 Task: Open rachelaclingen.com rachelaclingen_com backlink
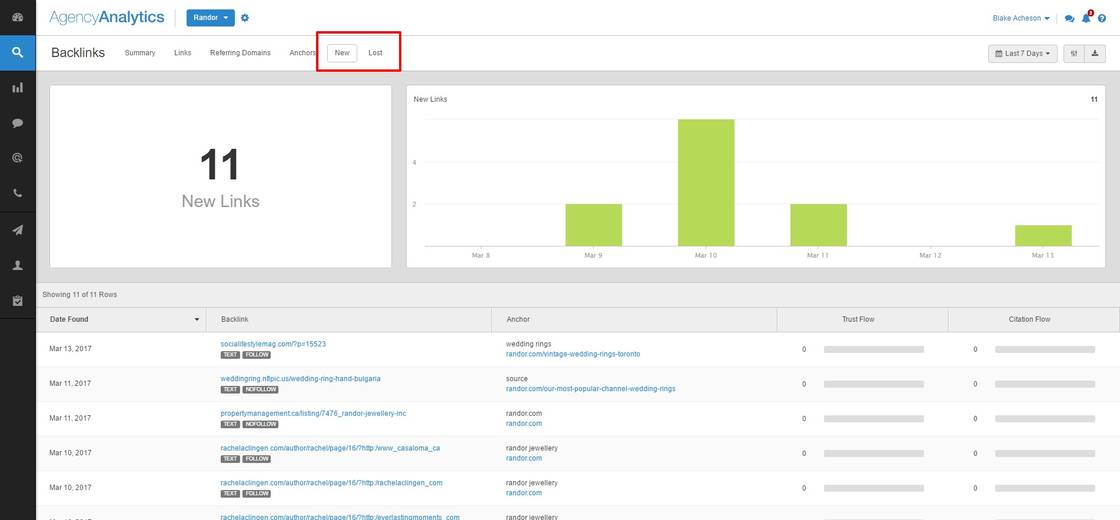(331, 482)
